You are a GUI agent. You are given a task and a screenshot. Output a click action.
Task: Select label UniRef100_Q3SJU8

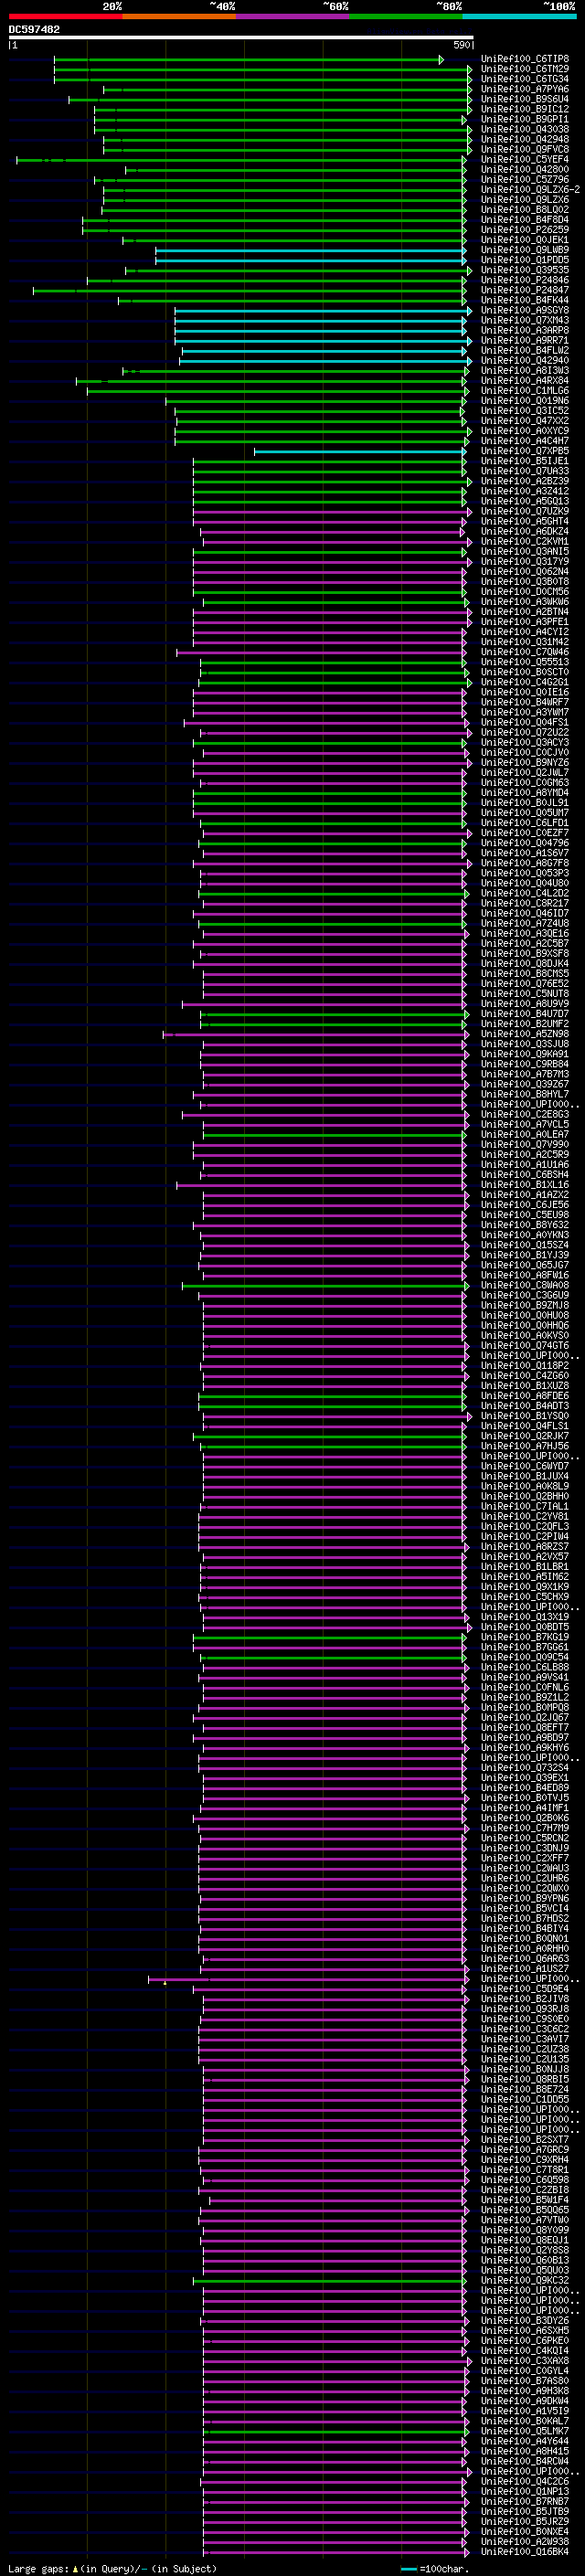525,1043
